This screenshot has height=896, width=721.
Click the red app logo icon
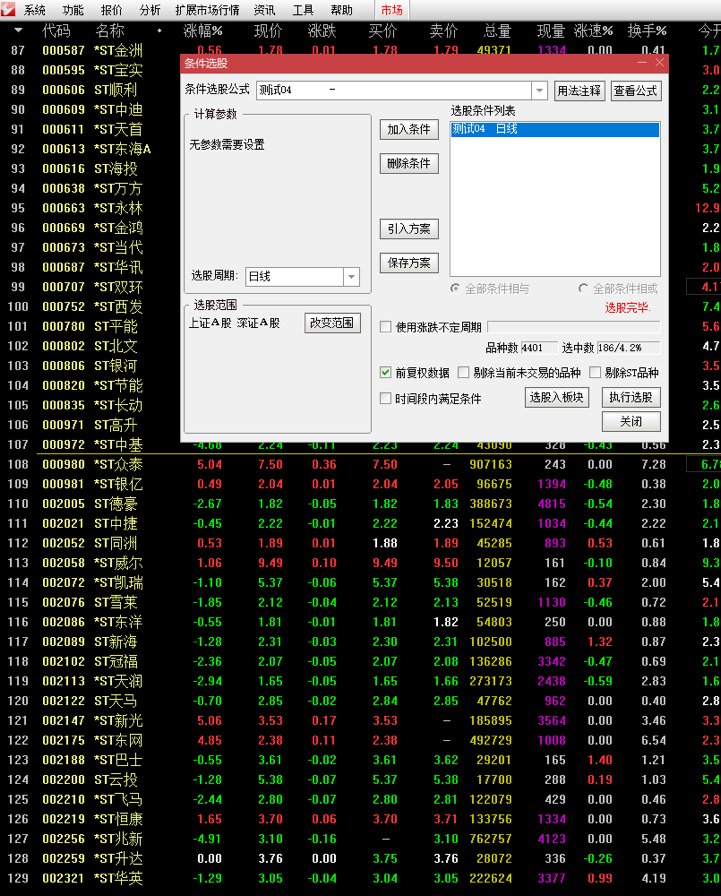8,9
